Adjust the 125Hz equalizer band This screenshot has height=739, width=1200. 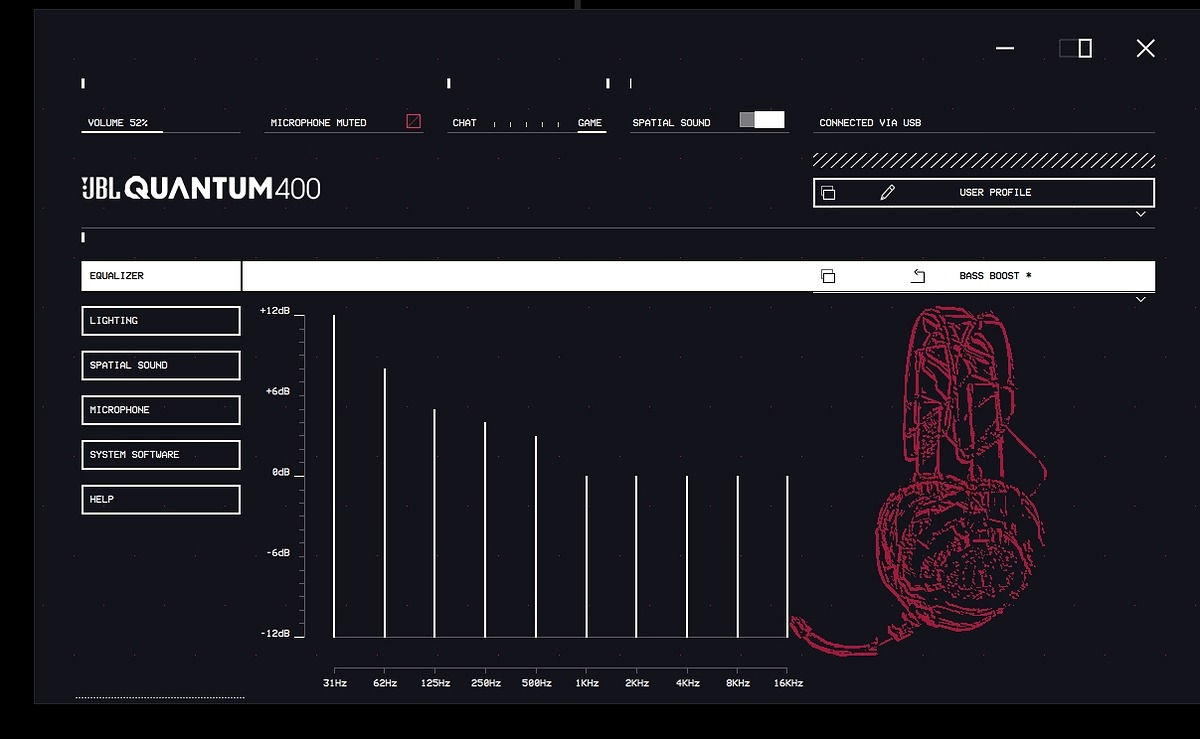tap(434, 523)
